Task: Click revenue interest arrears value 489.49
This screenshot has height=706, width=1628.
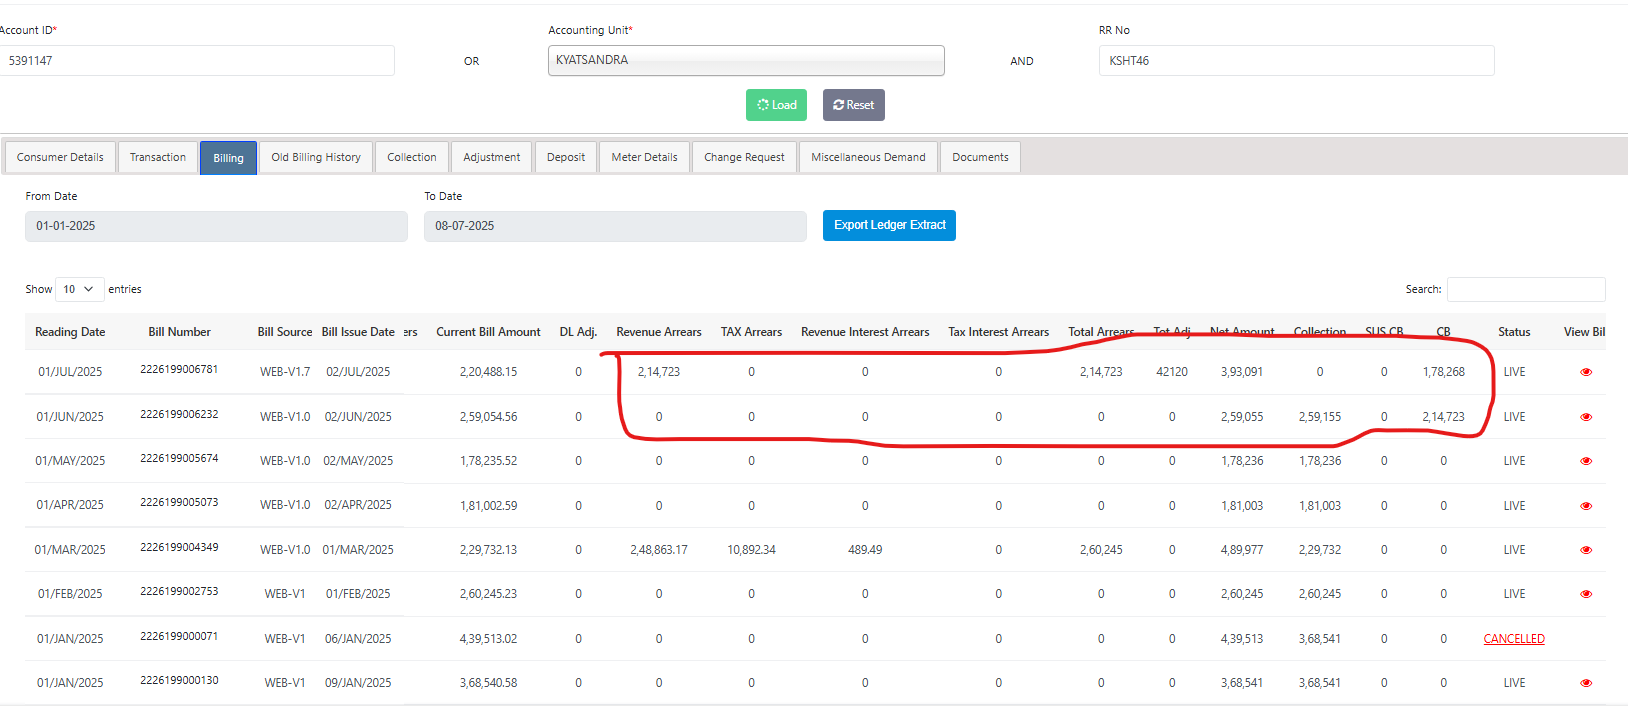Action: coord(865,550)
